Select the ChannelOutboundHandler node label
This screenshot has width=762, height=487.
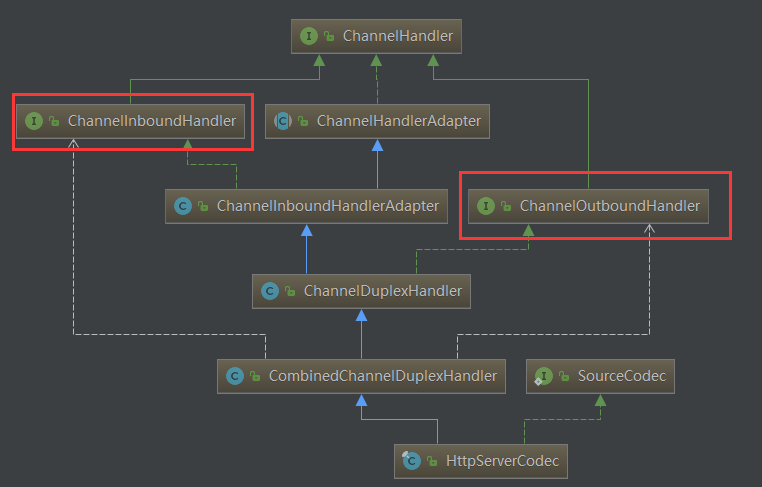click(x=609, y=206)
